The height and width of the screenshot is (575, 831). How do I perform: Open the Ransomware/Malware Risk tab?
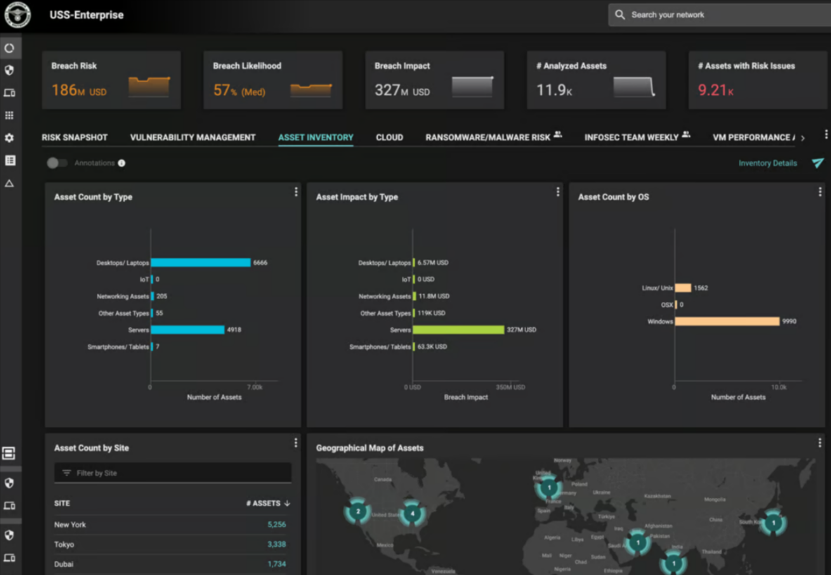488,137
